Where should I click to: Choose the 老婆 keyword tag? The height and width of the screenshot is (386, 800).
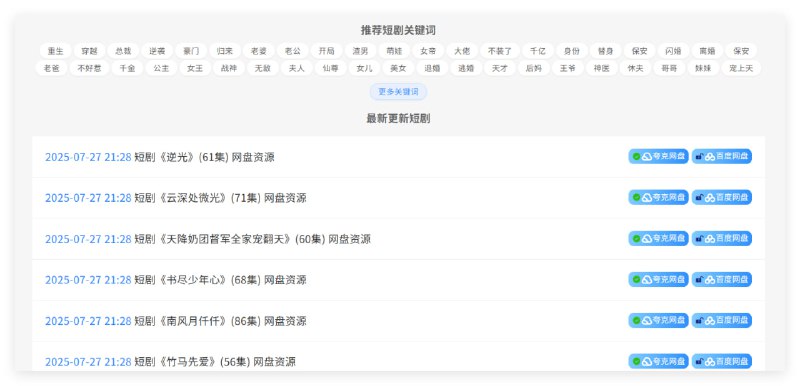259,51
